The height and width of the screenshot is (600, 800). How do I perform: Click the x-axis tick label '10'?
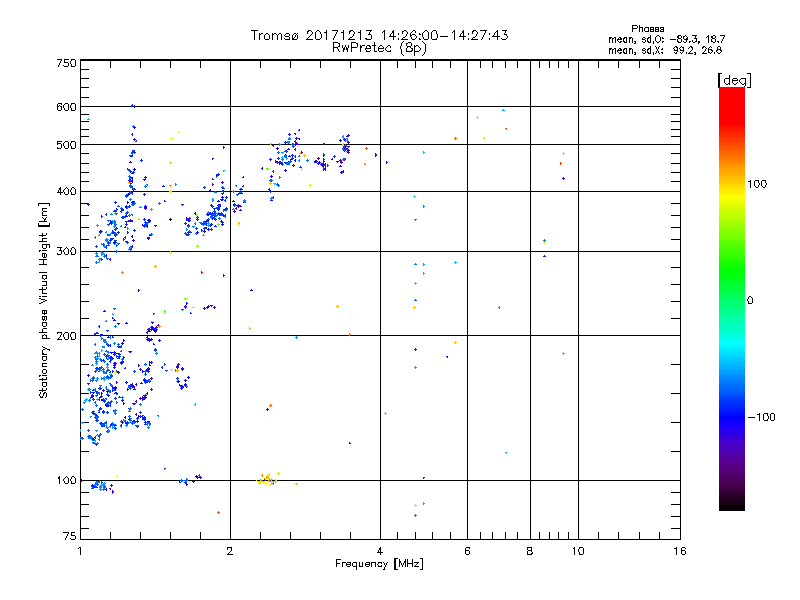578,551
